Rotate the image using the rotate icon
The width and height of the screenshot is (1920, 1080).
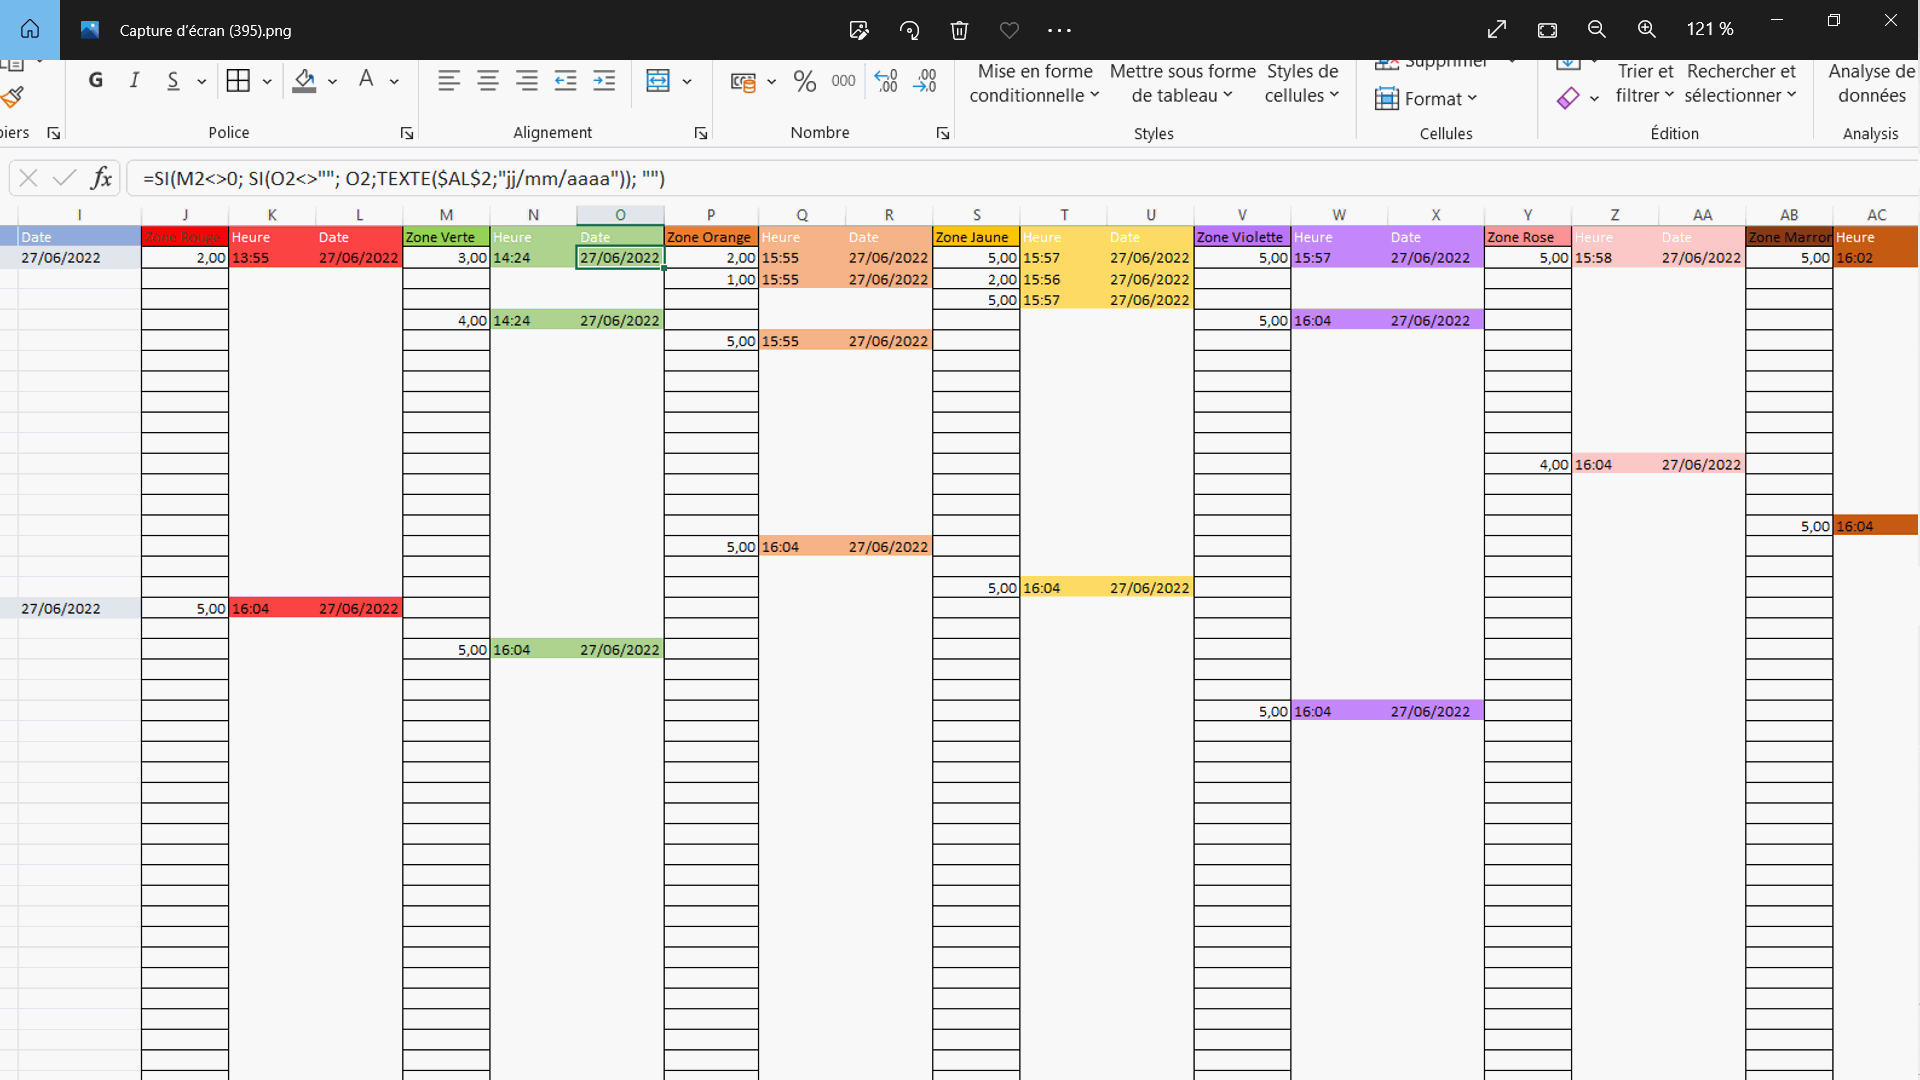tap(909, 30)
